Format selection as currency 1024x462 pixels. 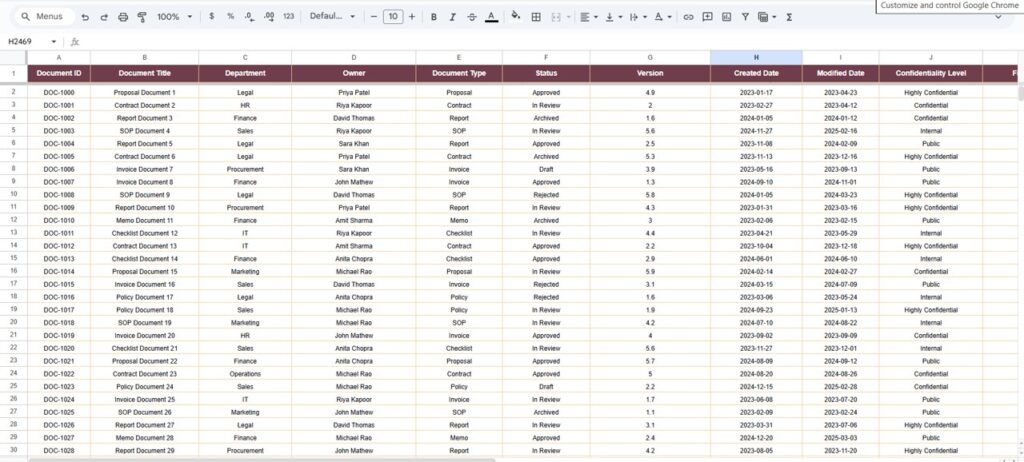pyautogui.click(x=212, y=17)
